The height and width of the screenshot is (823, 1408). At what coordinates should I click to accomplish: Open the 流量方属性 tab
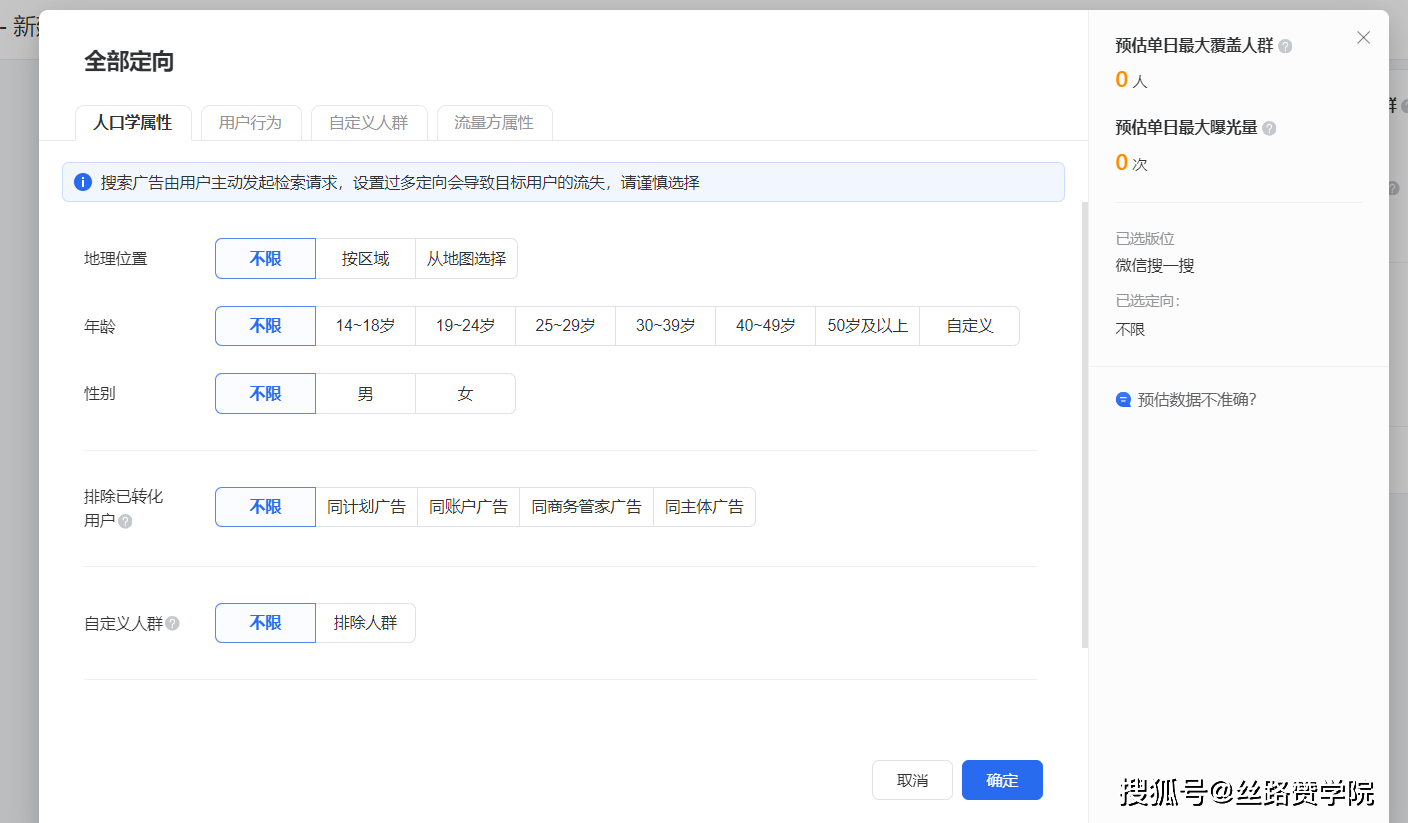494,123
